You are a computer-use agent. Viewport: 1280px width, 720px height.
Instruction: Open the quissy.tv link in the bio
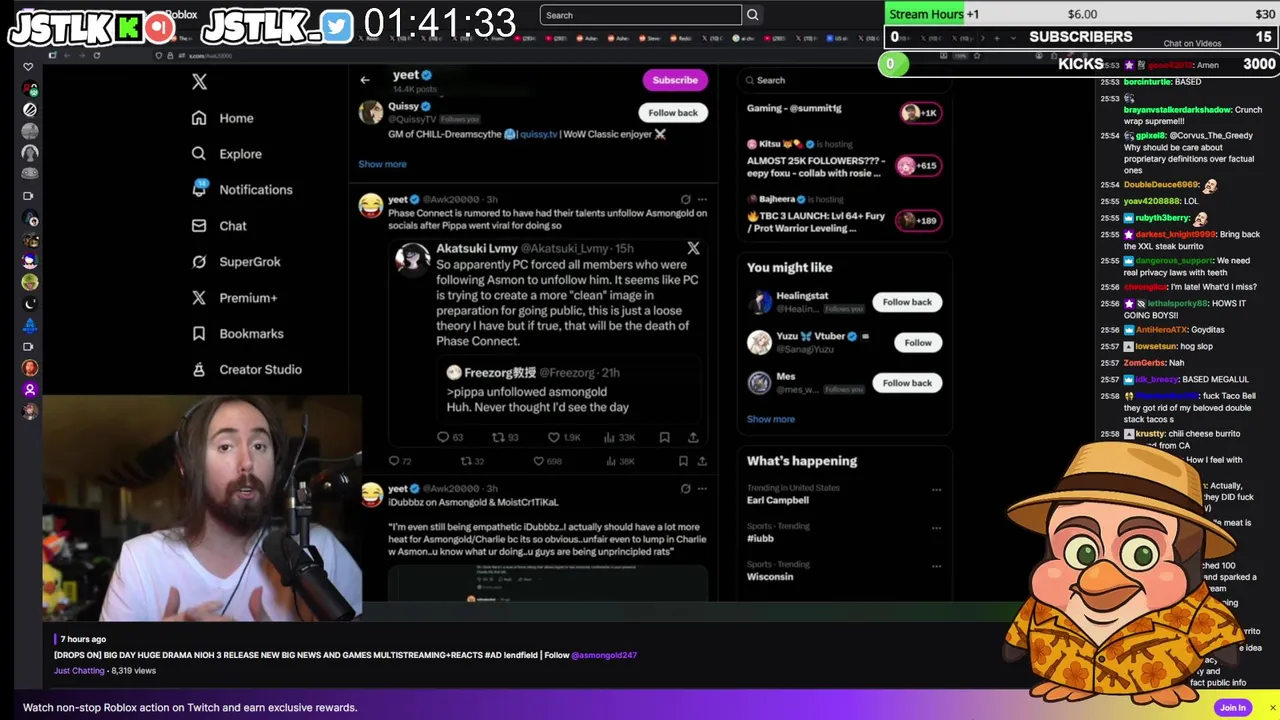(x=538, y=134)
